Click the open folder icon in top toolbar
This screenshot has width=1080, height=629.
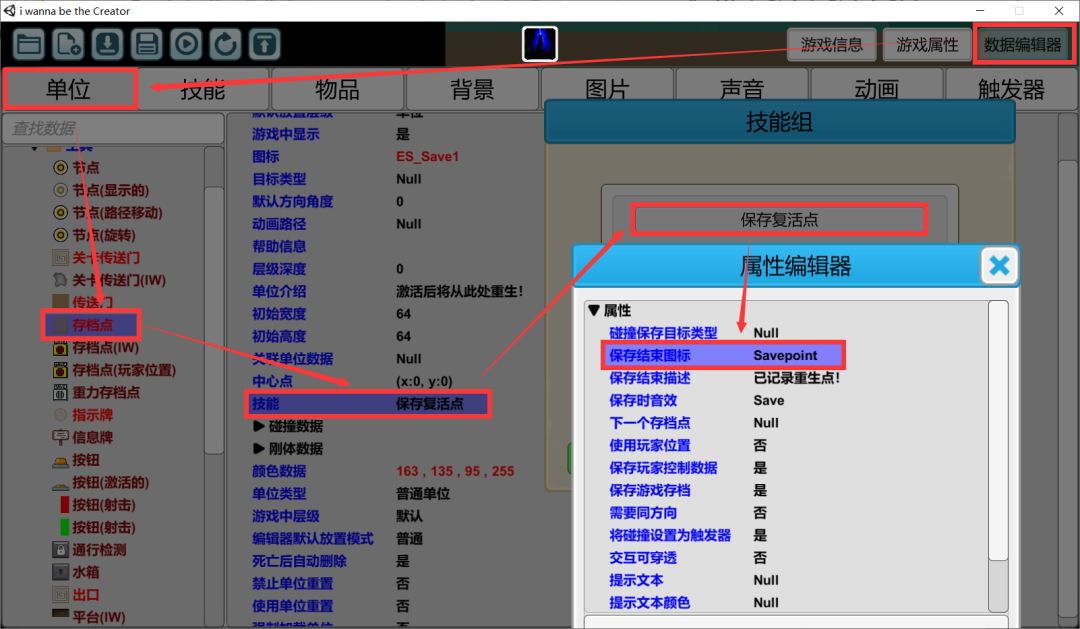(x=29, y=44)
